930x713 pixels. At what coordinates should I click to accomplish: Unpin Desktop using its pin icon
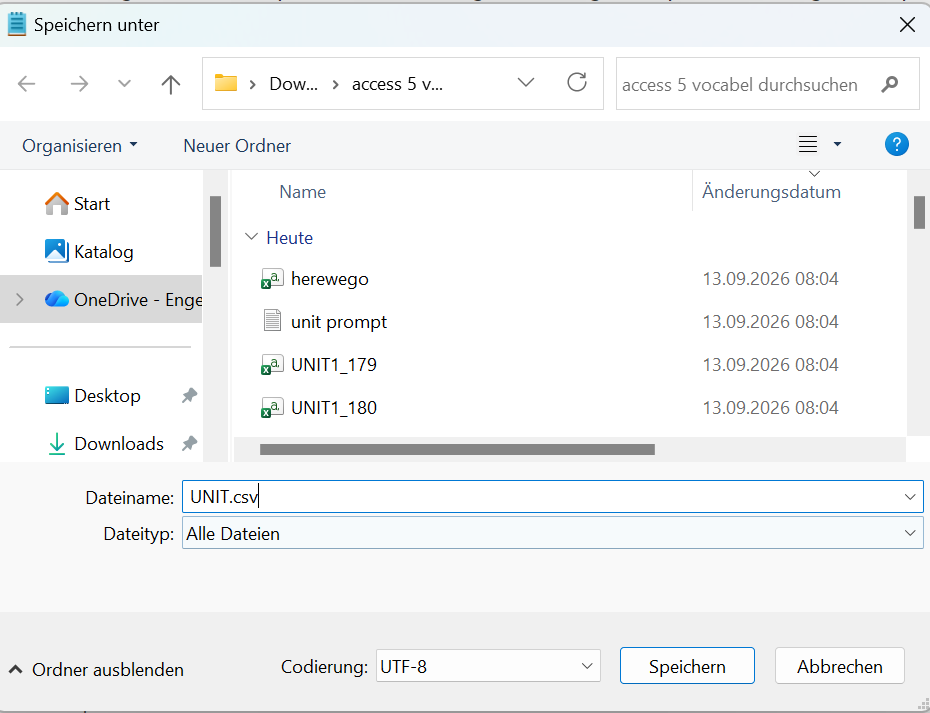(x=189, y=396)
